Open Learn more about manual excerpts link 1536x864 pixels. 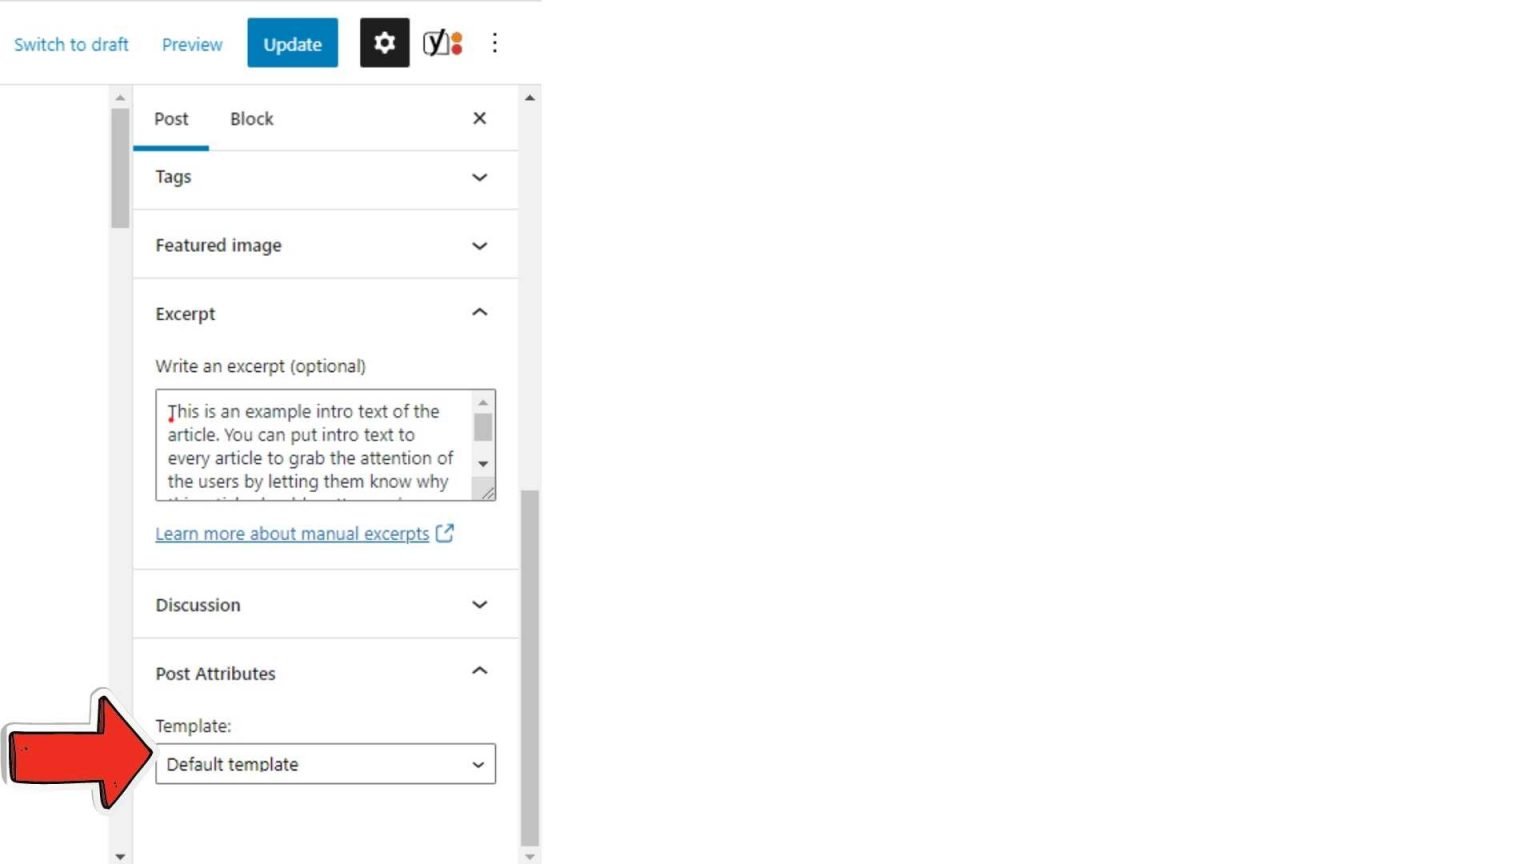pos(292,534)
